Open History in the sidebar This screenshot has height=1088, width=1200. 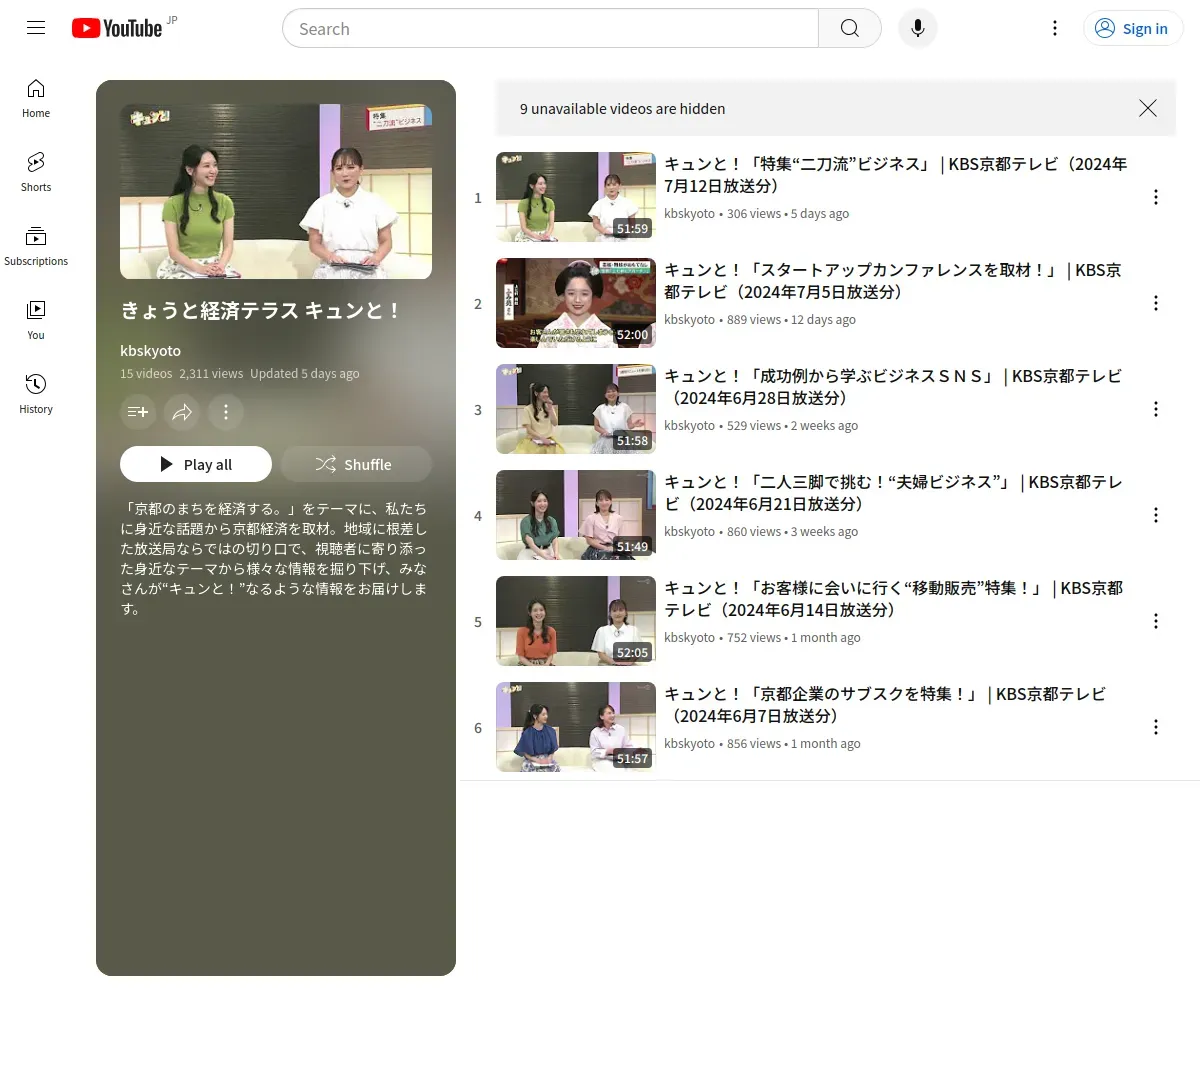pyautogui.click(x=36, y=395)
